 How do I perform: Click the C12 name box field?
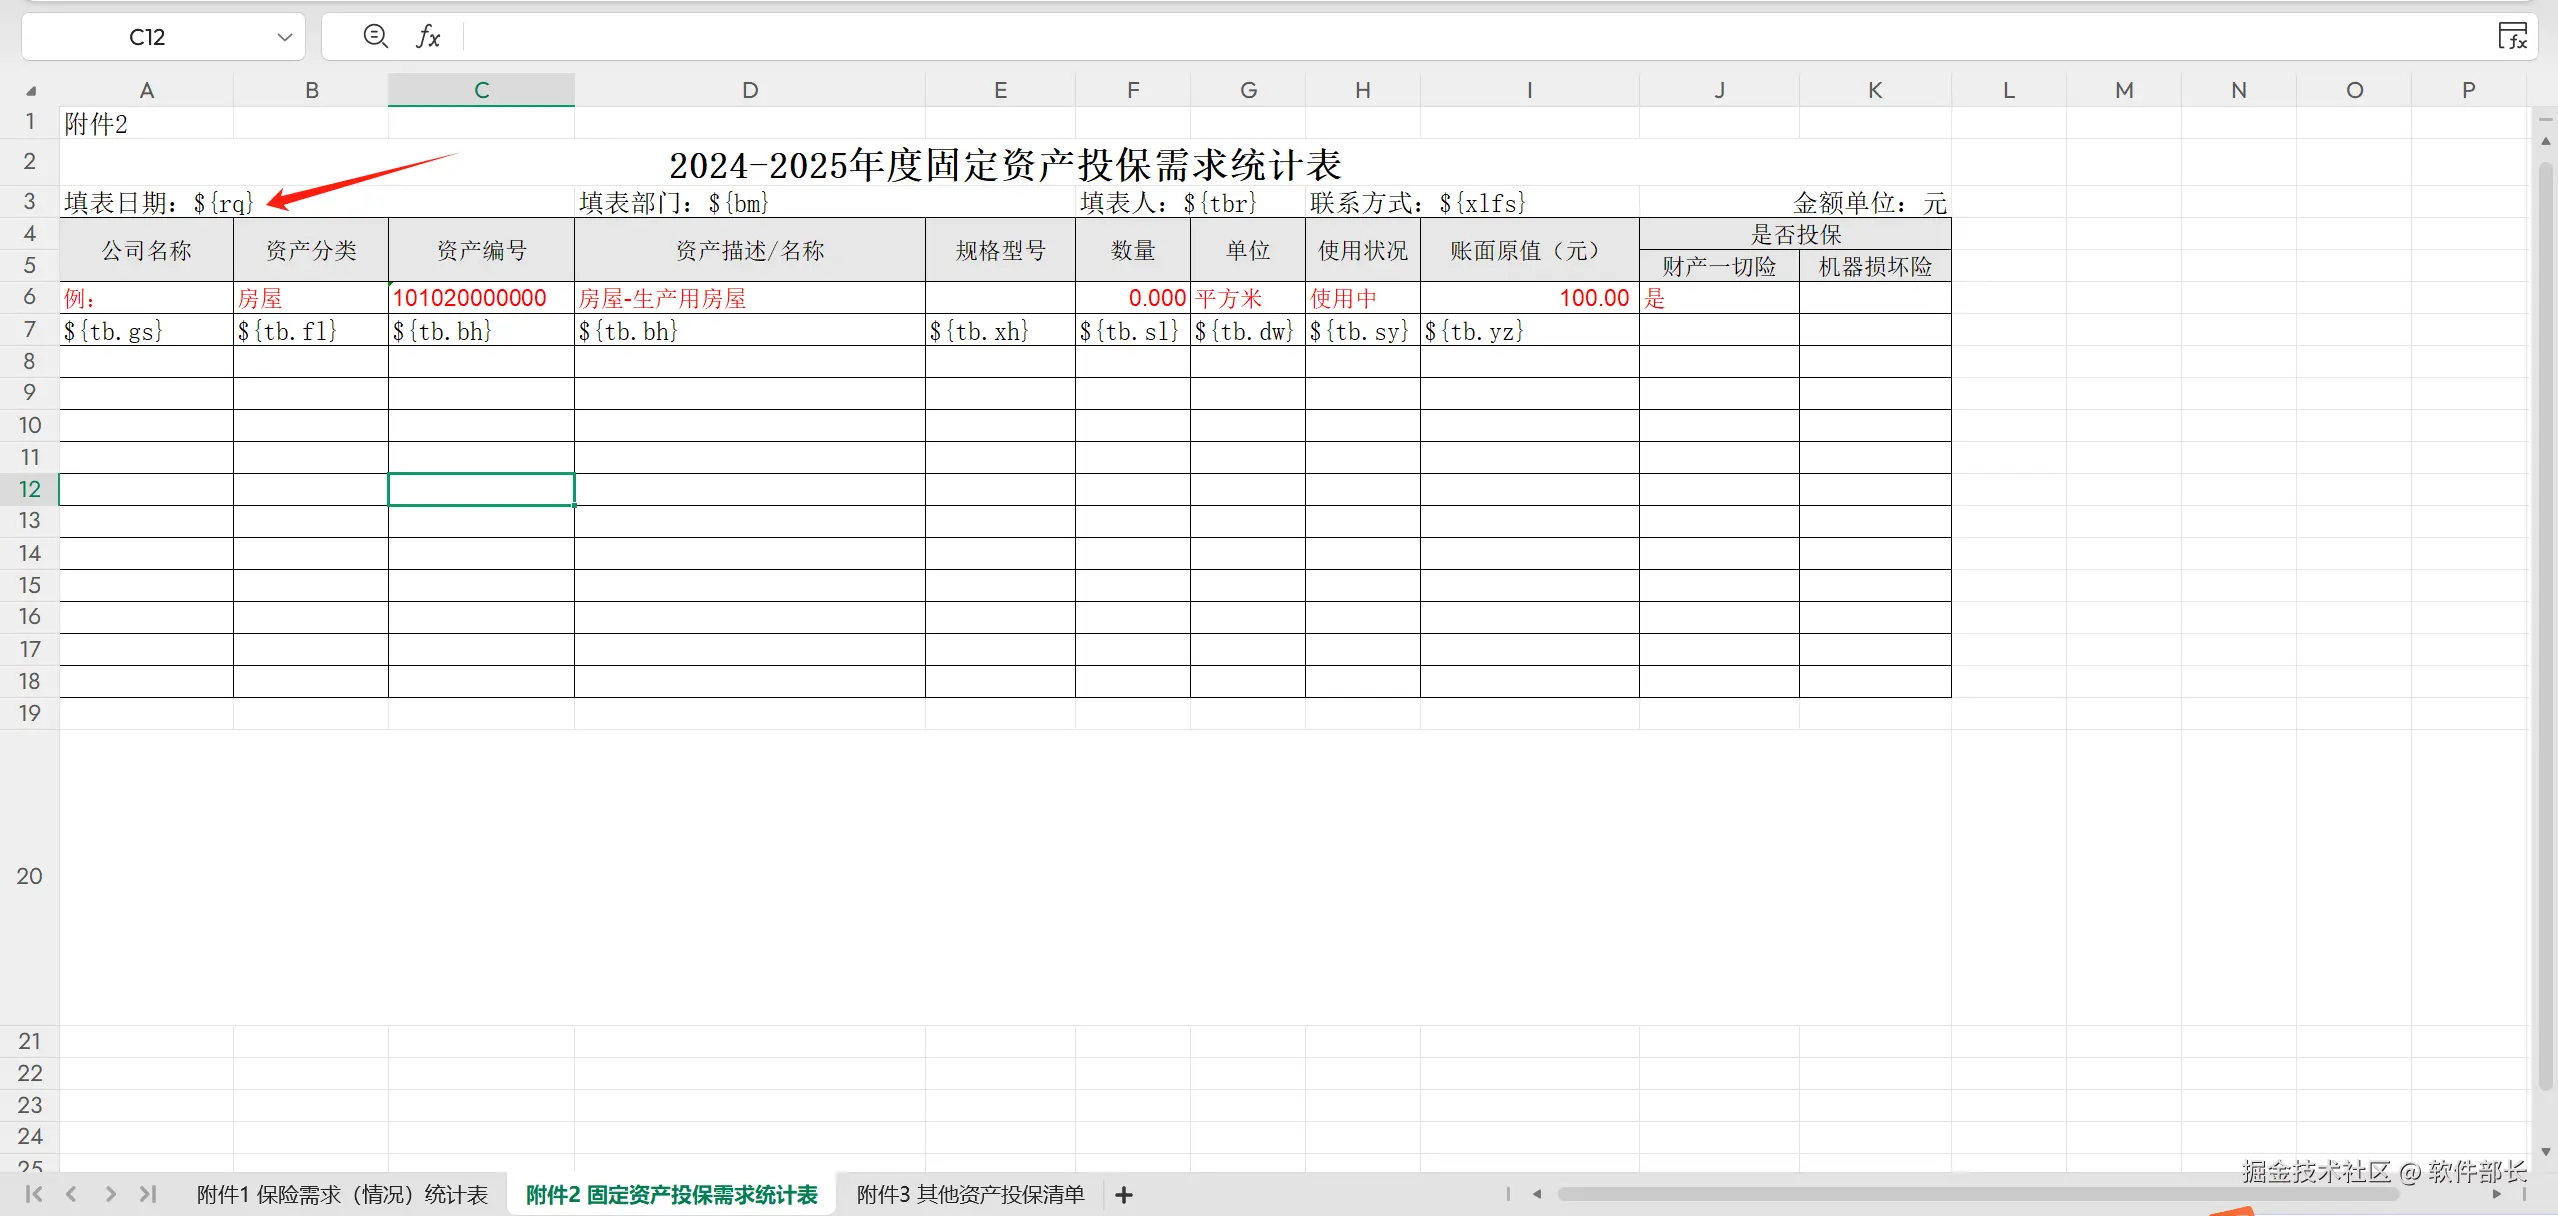coord(147,37)
